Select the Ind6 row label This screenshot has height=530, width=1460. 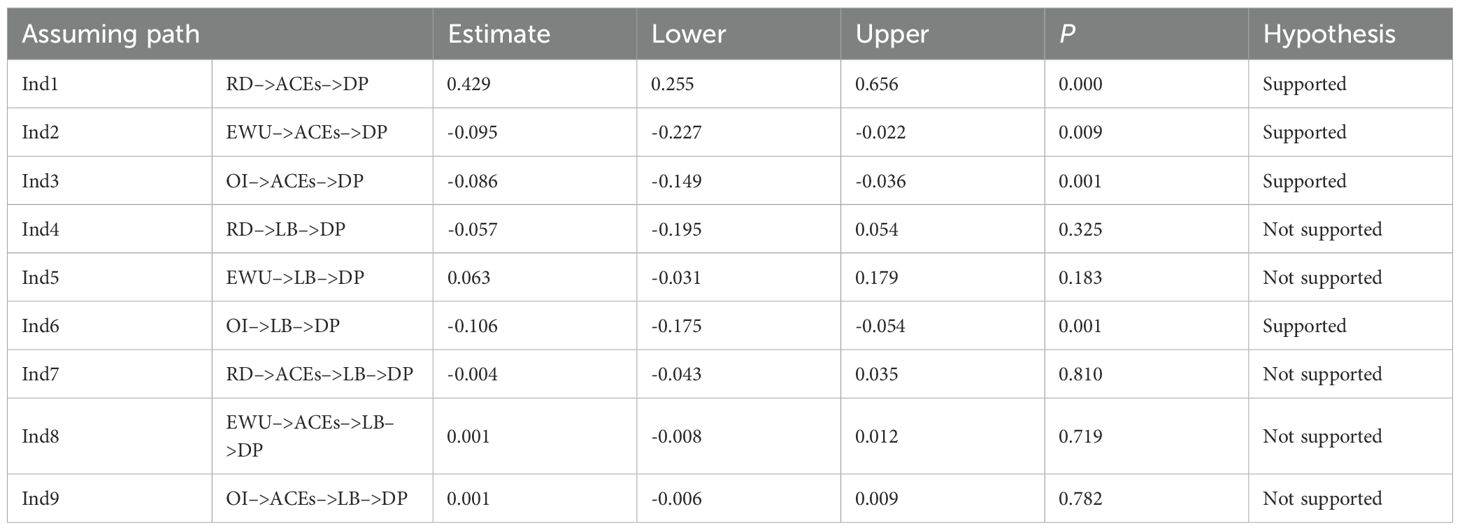click(x=40, y=326)
